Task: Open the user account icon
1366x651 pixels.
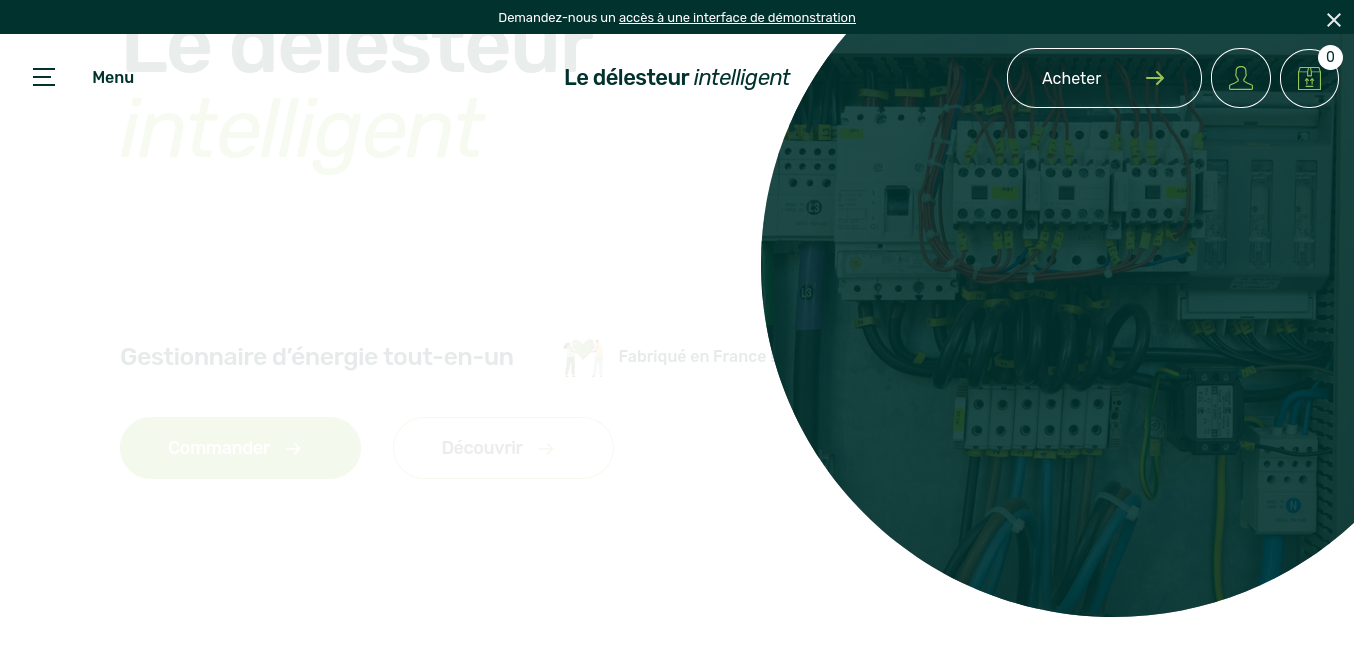Action: point(1240,78)
